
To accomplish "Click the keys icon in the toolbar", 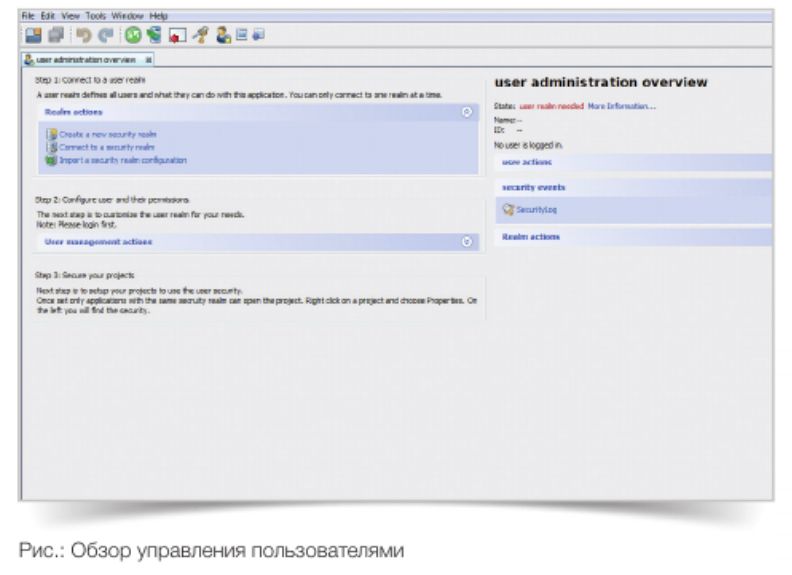I will coord(200,35).
